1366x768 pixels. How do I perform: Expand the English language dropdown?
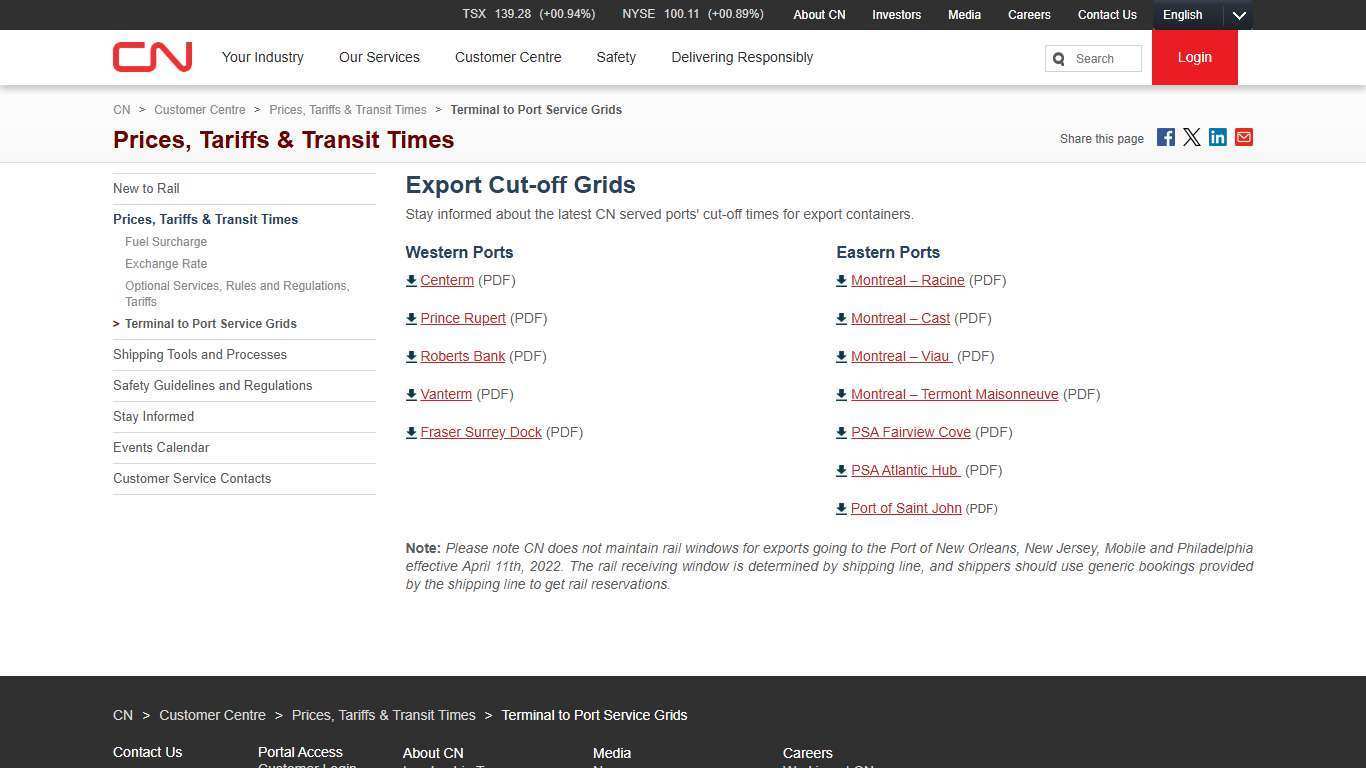click(1238, 15)
